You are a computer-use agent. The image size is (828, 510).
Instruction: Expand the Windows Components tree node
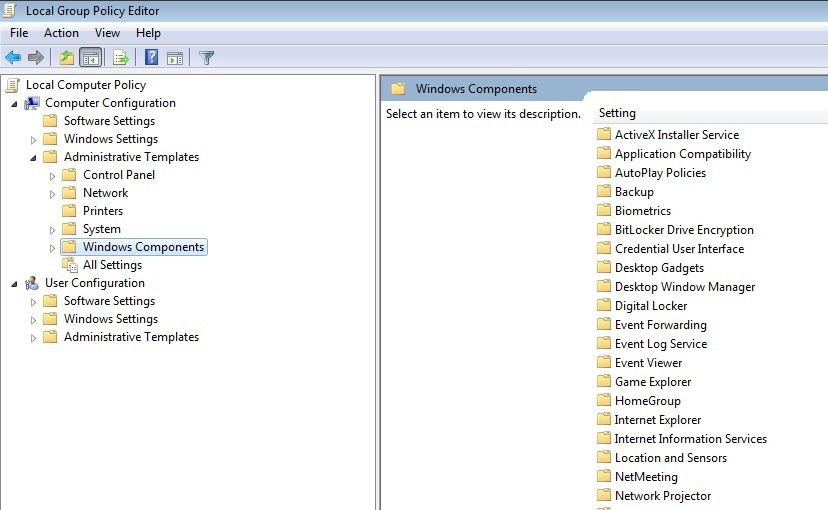tap(52, 248)
